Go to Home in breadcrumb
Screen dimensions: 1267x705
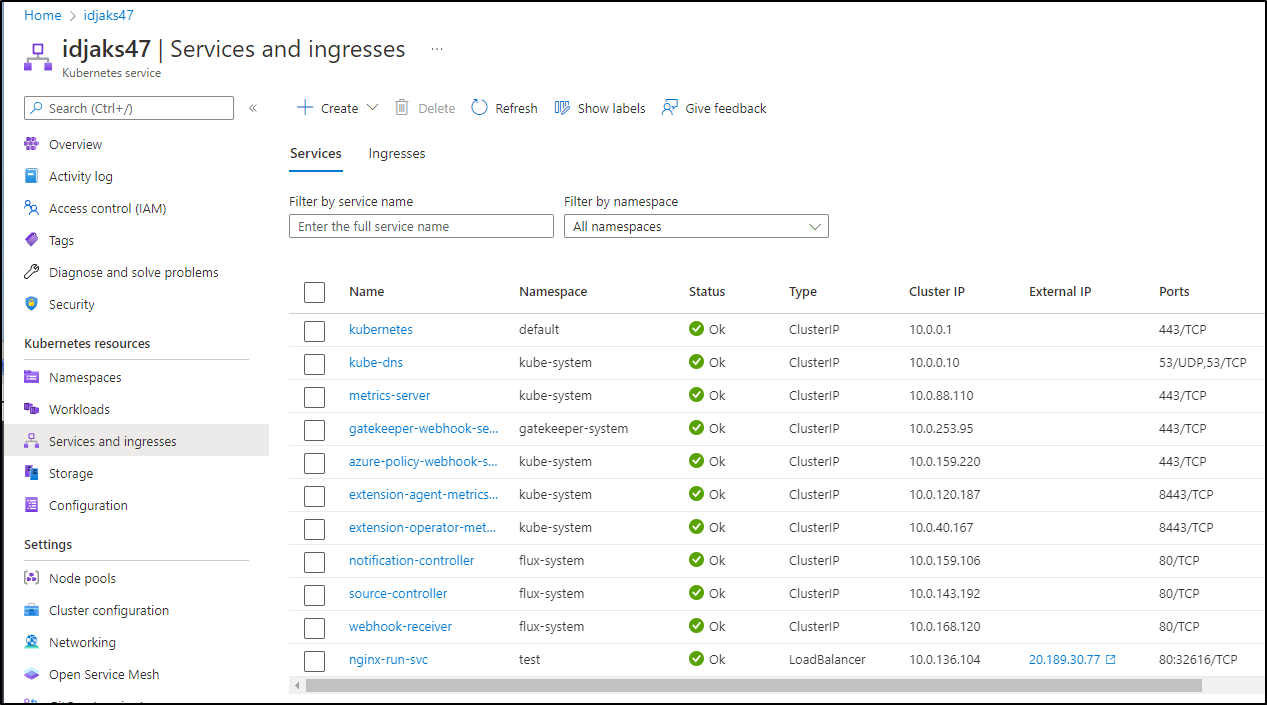pyautogui.click(x=43, y=15)
